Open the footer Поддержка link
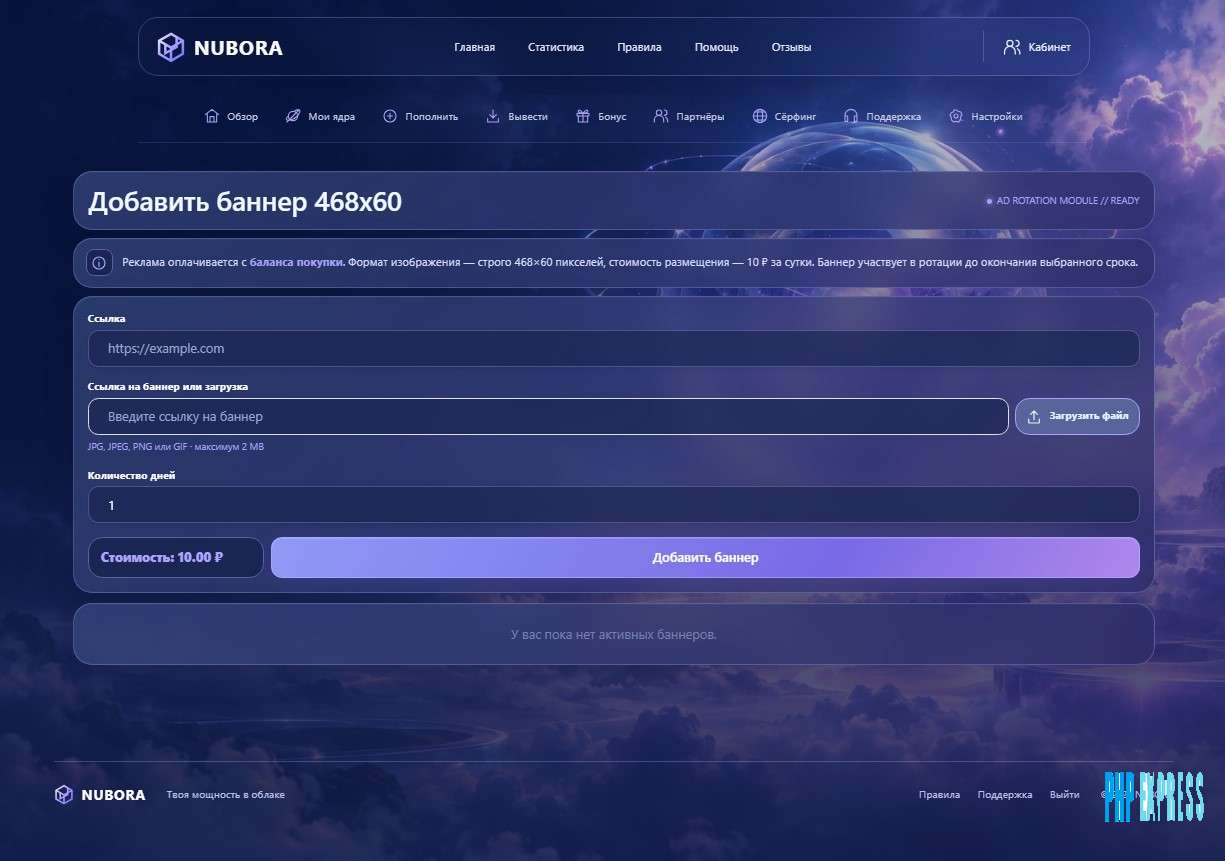This screenshot has height=861, width=1225. pyautogui.click(x=1005, y=795)
